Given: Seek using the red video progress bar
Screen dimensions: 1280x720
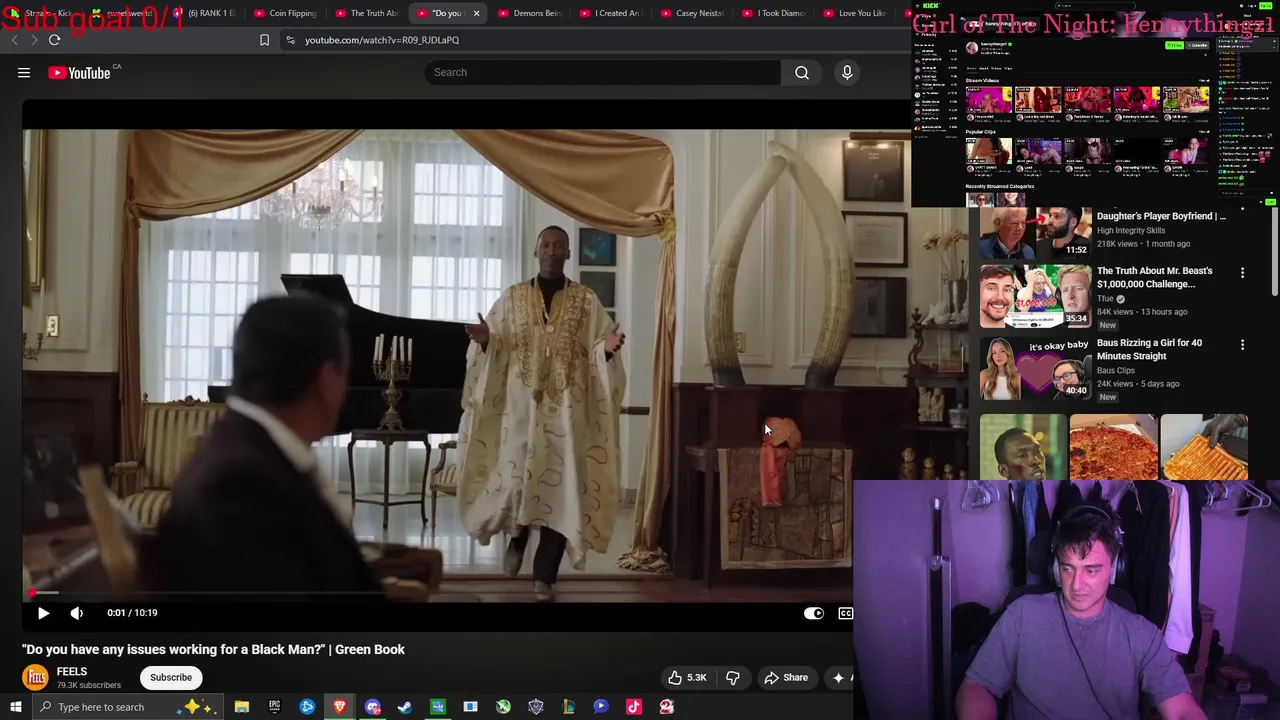Looking at the screenshot, I should (x=438, y=593).
